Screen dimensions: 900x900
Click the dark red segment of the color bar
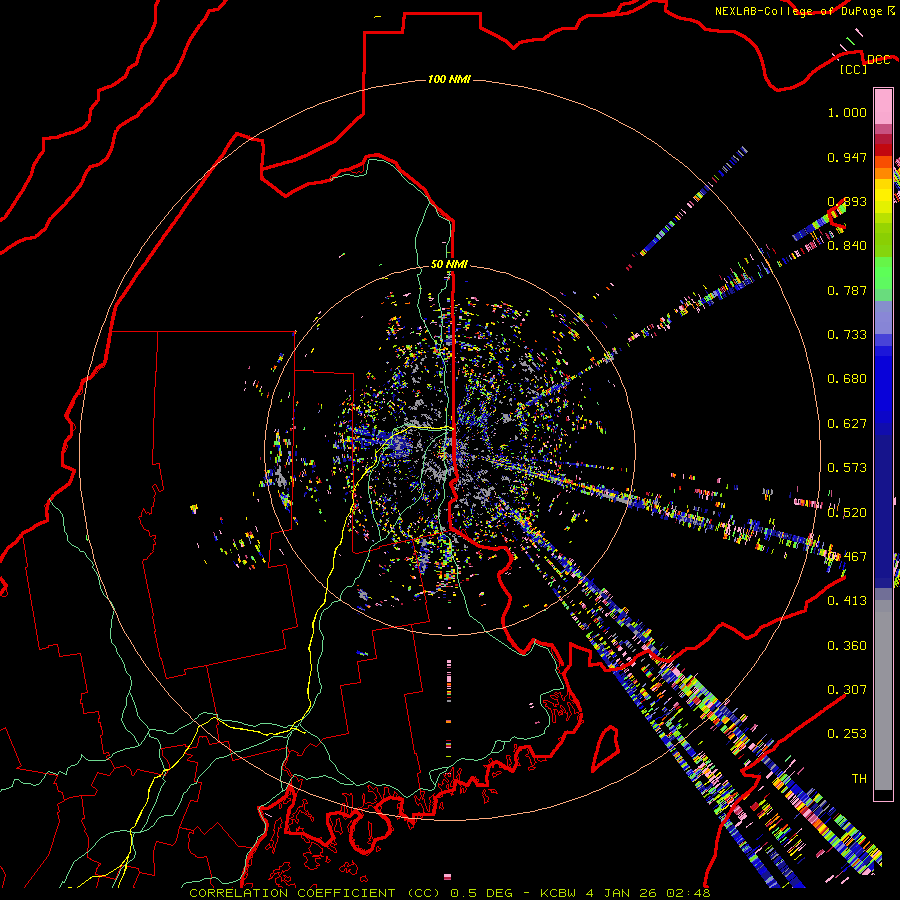pos(883,149)
